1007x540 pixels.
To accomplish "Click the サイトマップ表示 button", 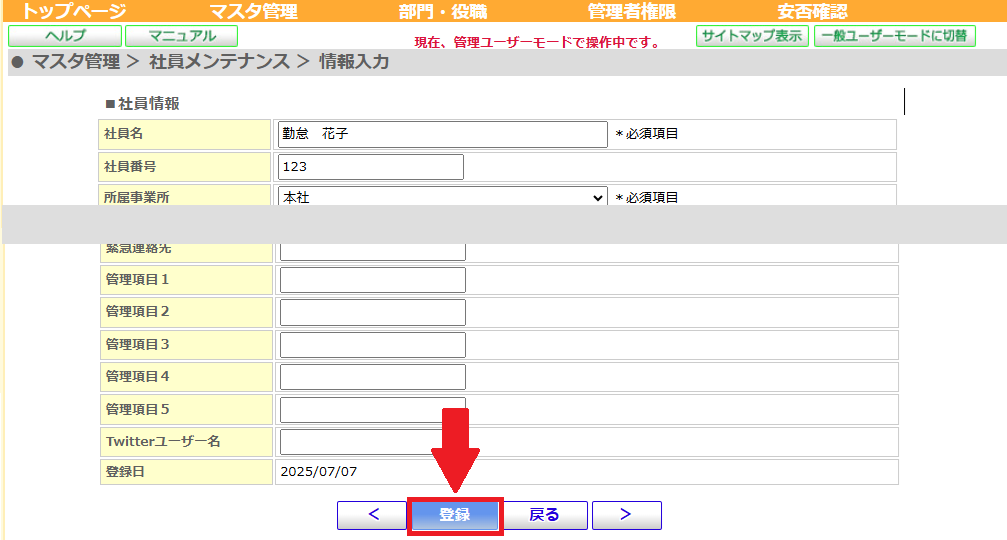I will 752,36.
